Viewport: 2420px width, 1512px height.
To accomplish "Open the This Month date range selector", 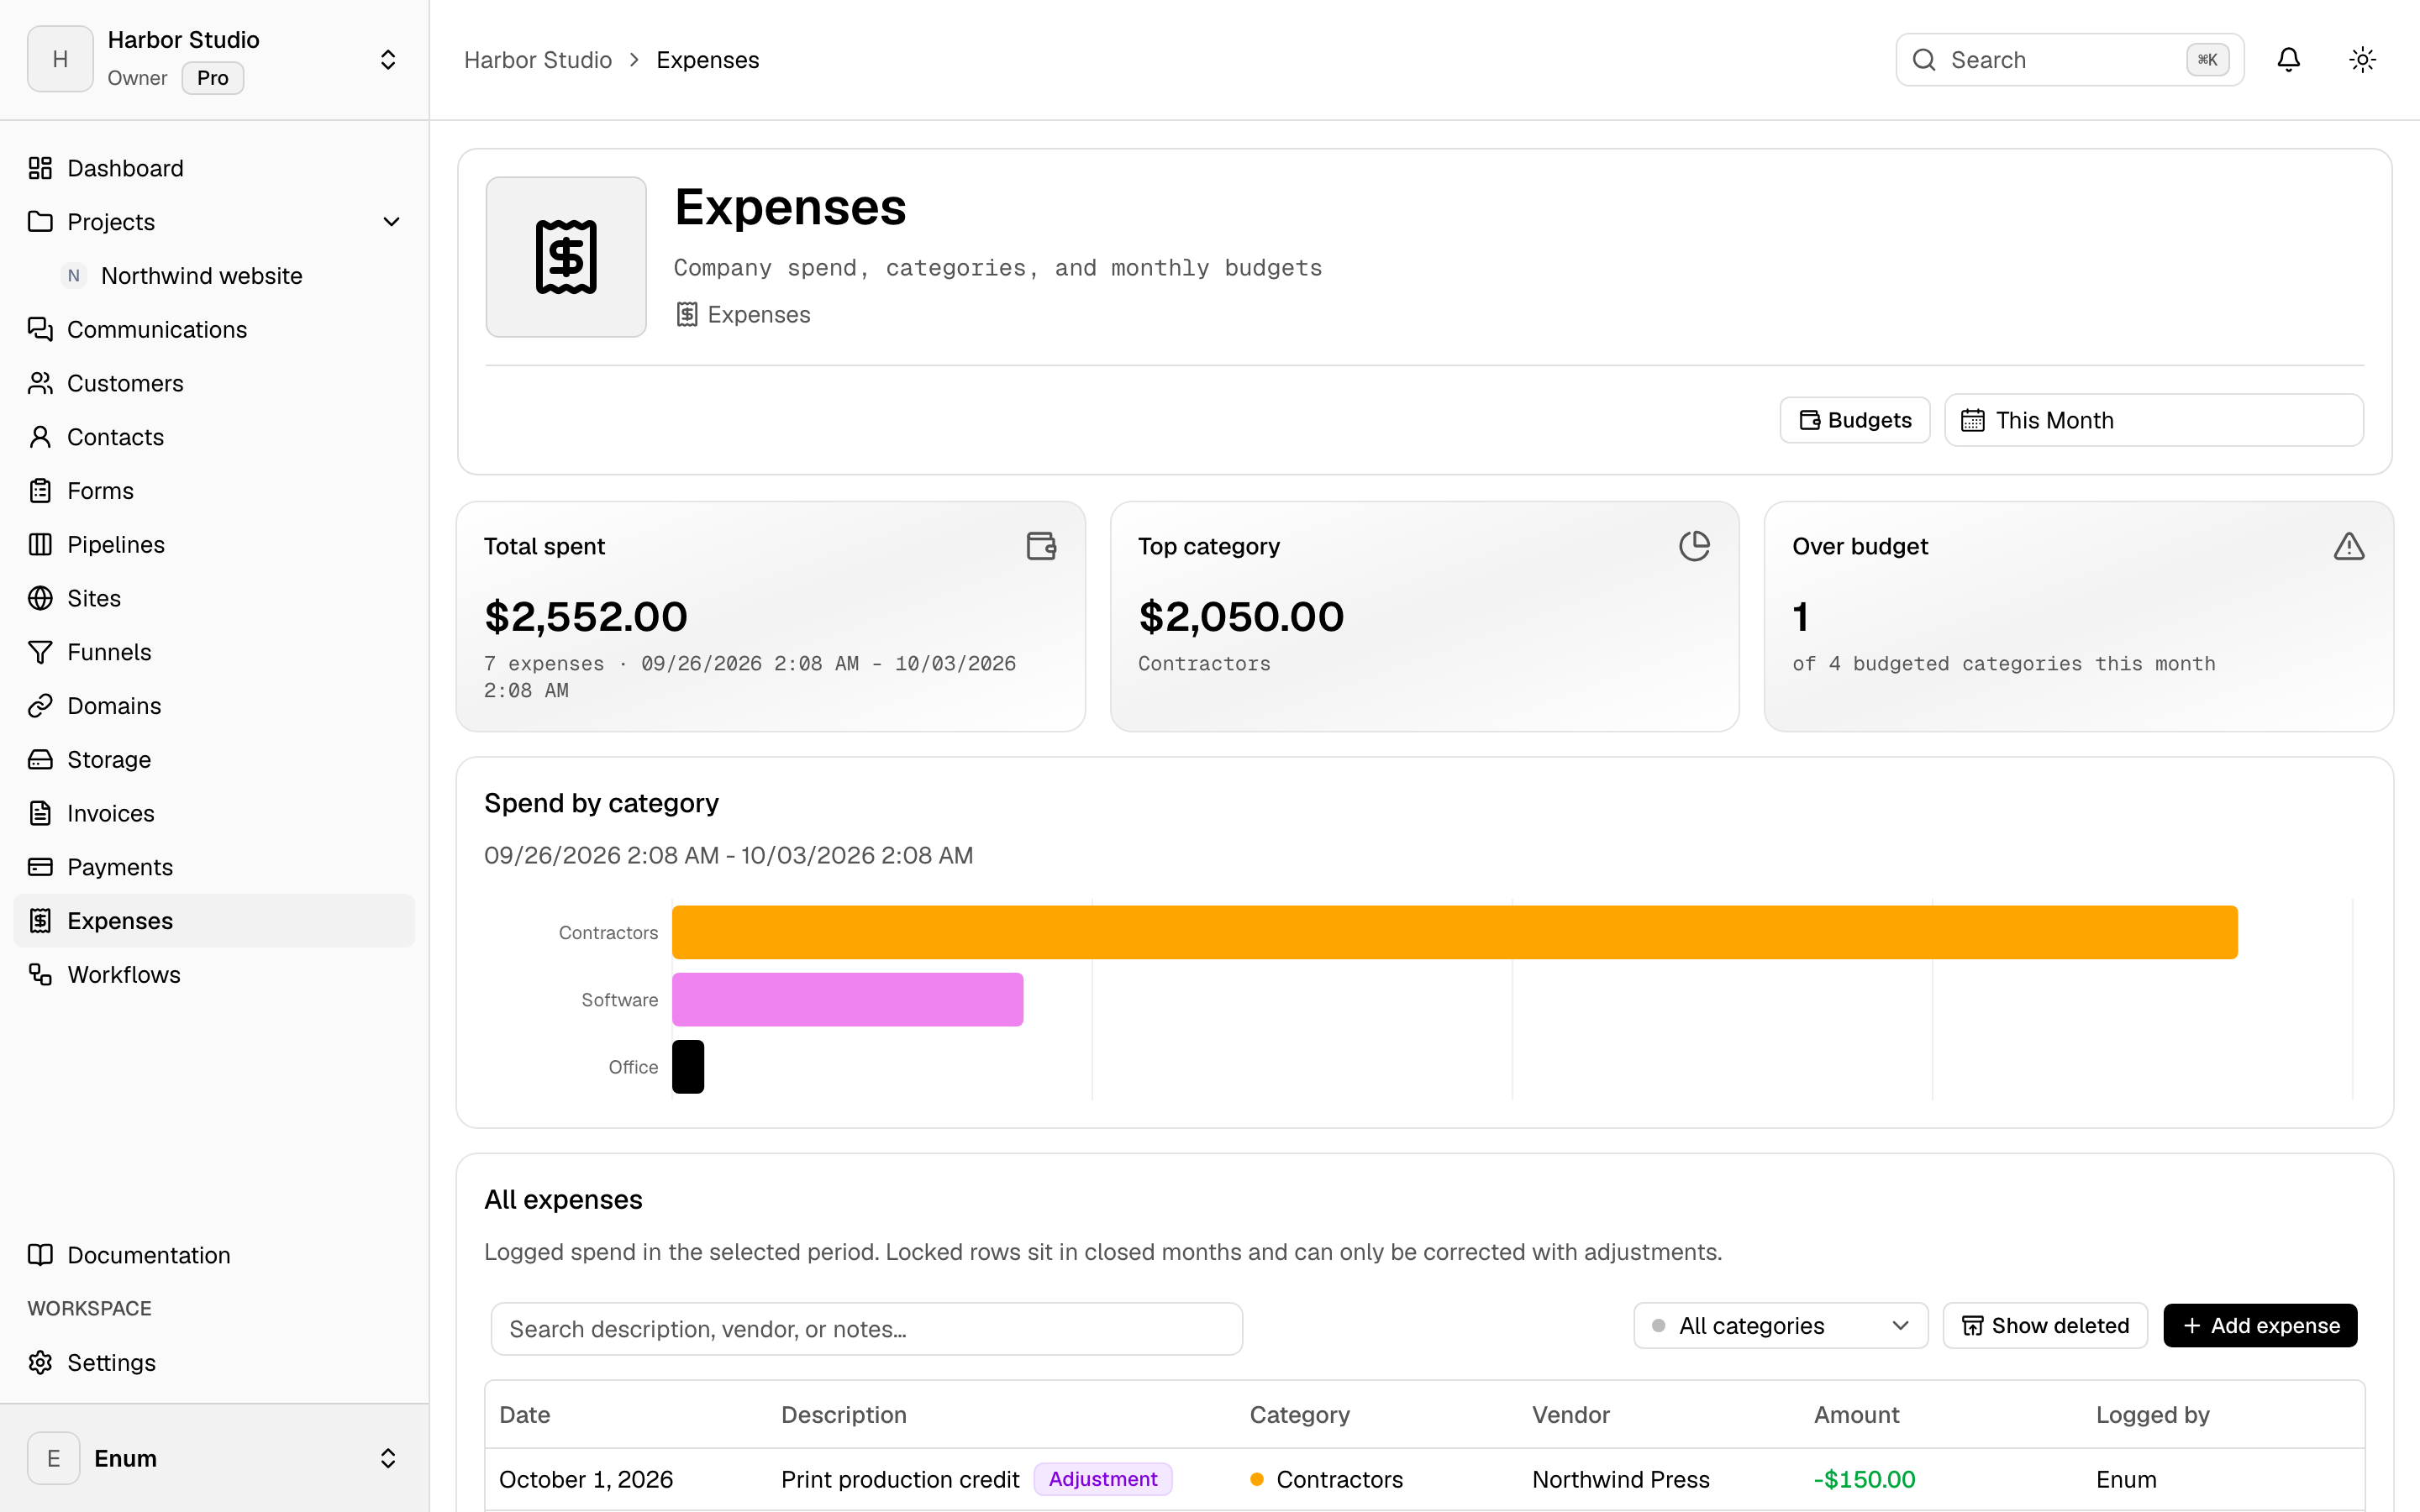I will pos(2154,420).
